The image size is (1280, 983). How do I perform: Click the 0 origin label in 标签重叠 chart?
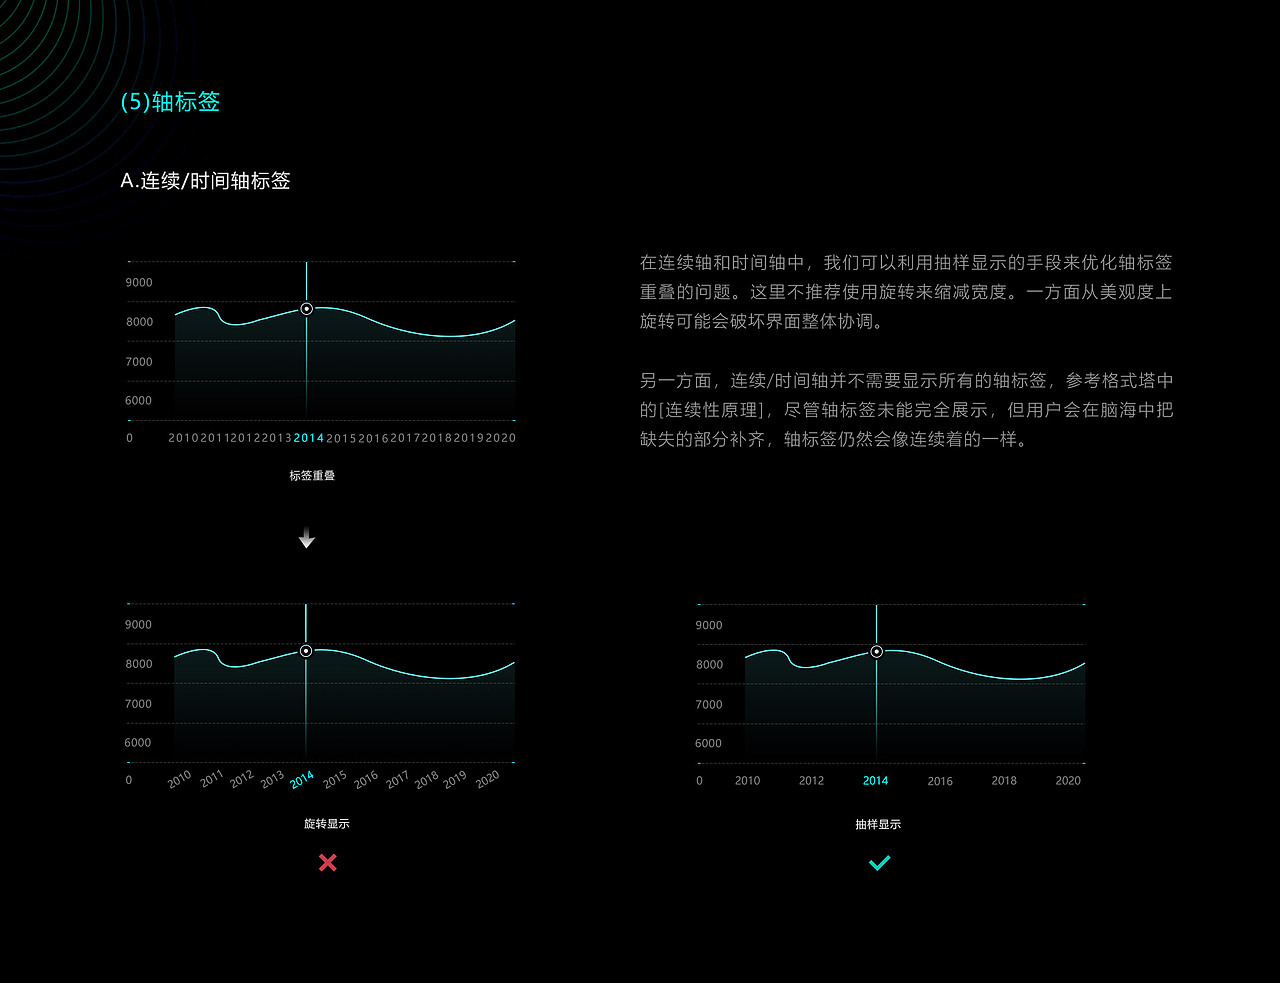(129, 438)
